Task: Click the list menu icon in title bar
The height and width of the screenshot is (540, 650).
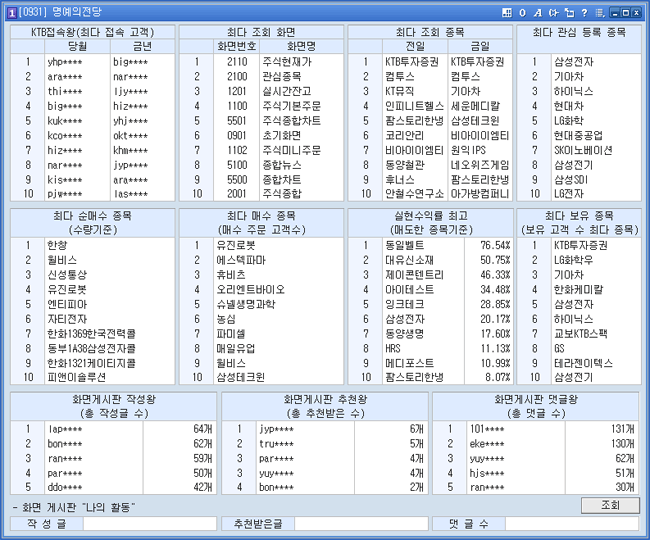Action: coord(598,11)
